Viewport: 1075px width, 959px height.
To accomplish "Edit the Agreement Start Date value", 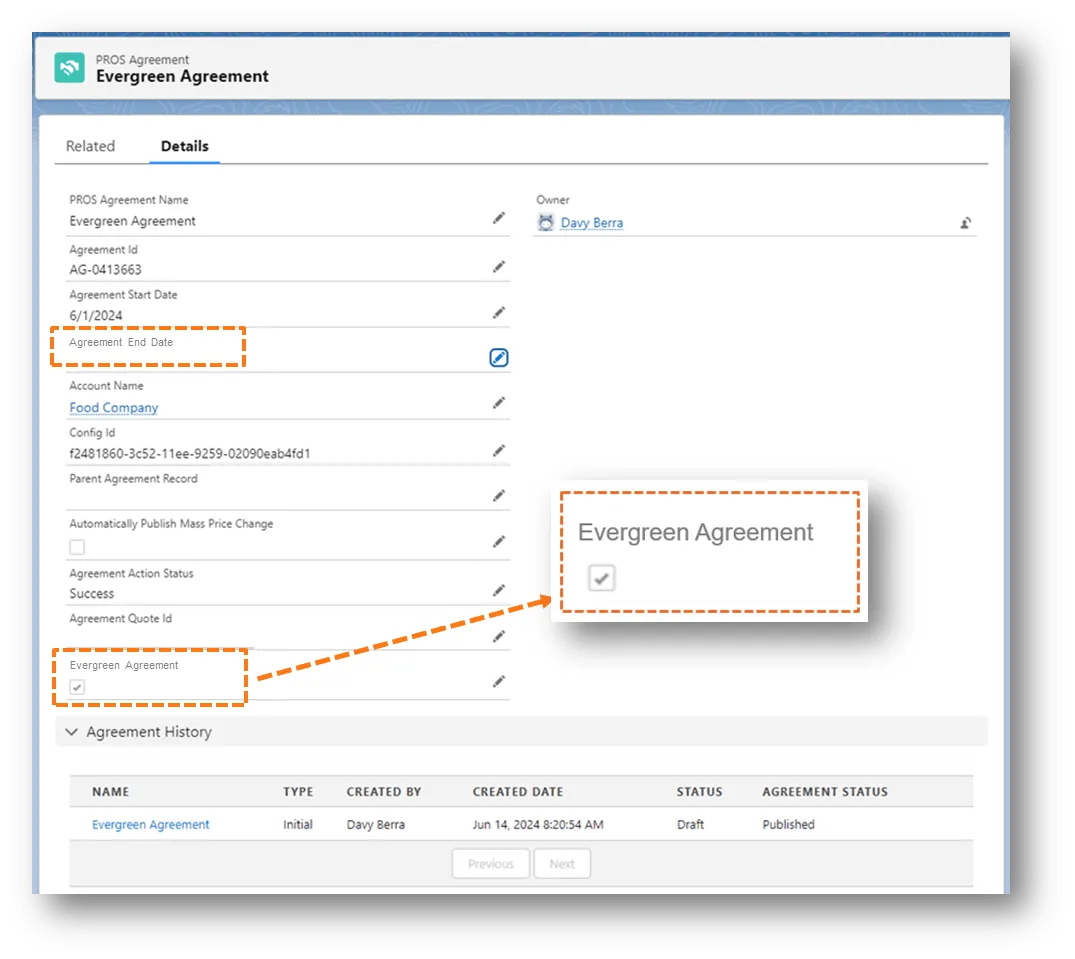I will 498,313.
